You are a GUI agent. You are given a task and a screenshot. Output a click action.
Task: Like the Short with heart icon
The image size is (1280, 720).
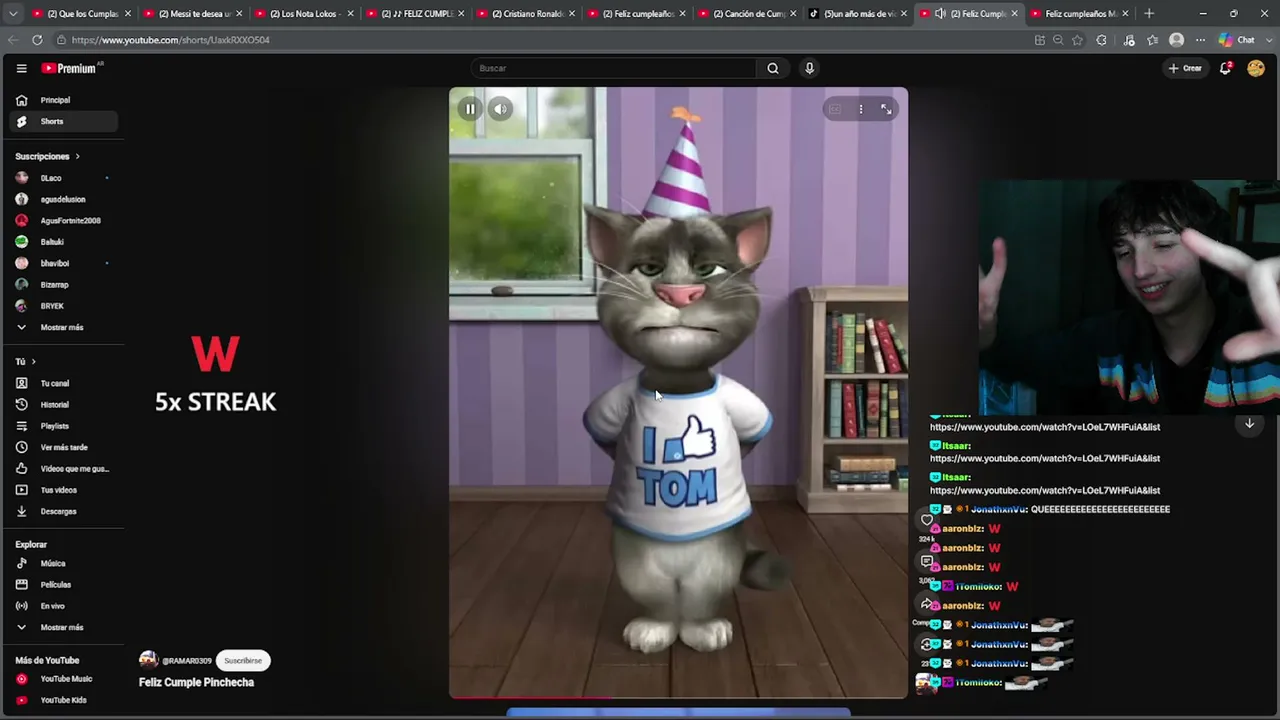pyautogui.click(x=927, y=521)
